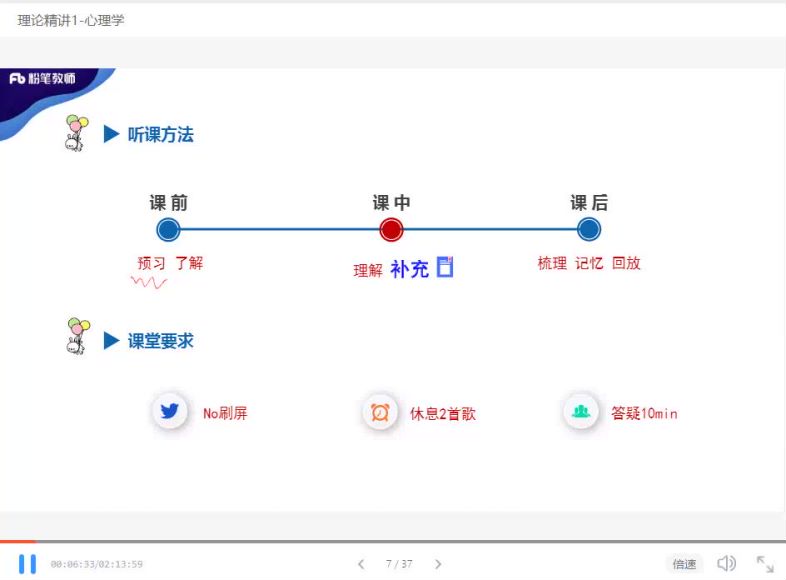786x580 pixels.
Task: Click the red 课中 timeline dot
Action: point(391,230)
